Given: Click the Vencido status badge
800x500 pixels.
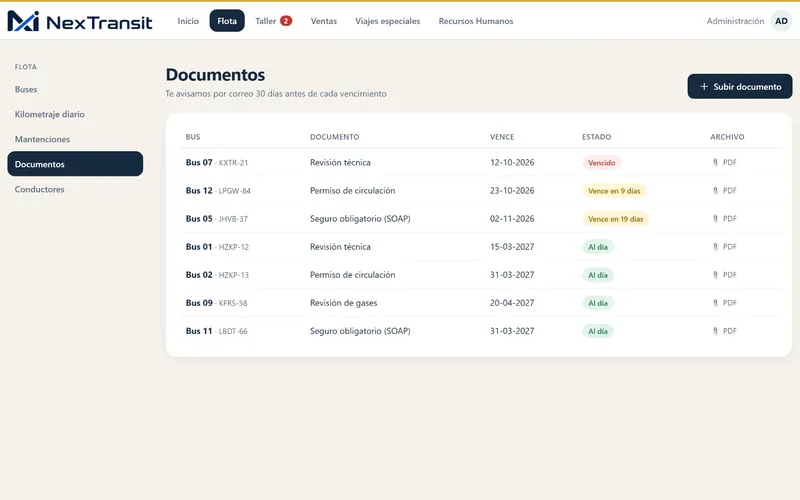Looking at the screenshot, I should (602, 163).
